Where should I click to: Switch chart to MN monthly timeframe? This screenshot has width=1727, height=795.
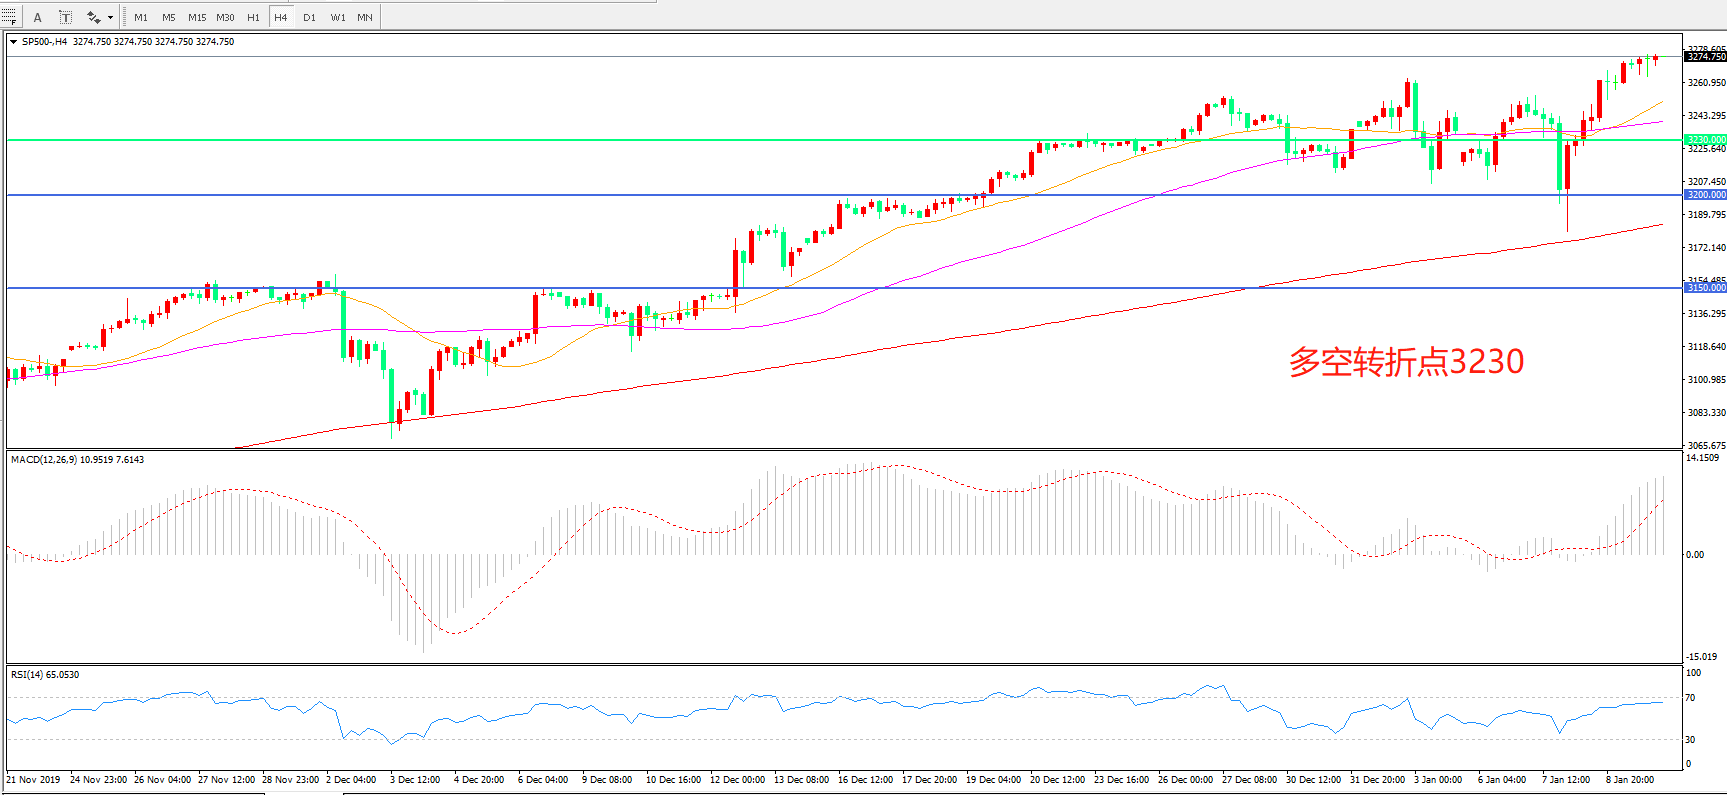pyautogui.click(x=365, y=17)
